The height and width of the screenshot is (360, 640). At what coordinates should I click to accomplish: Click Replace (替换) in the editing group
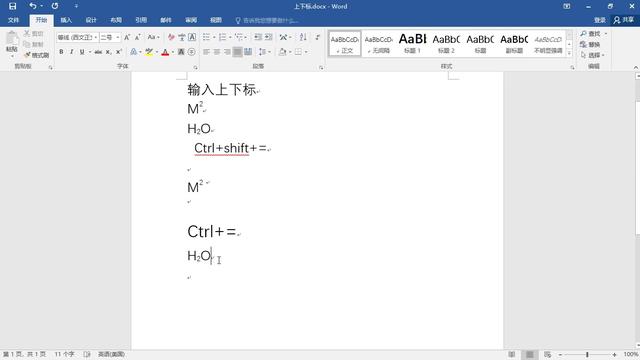point(591,44)
